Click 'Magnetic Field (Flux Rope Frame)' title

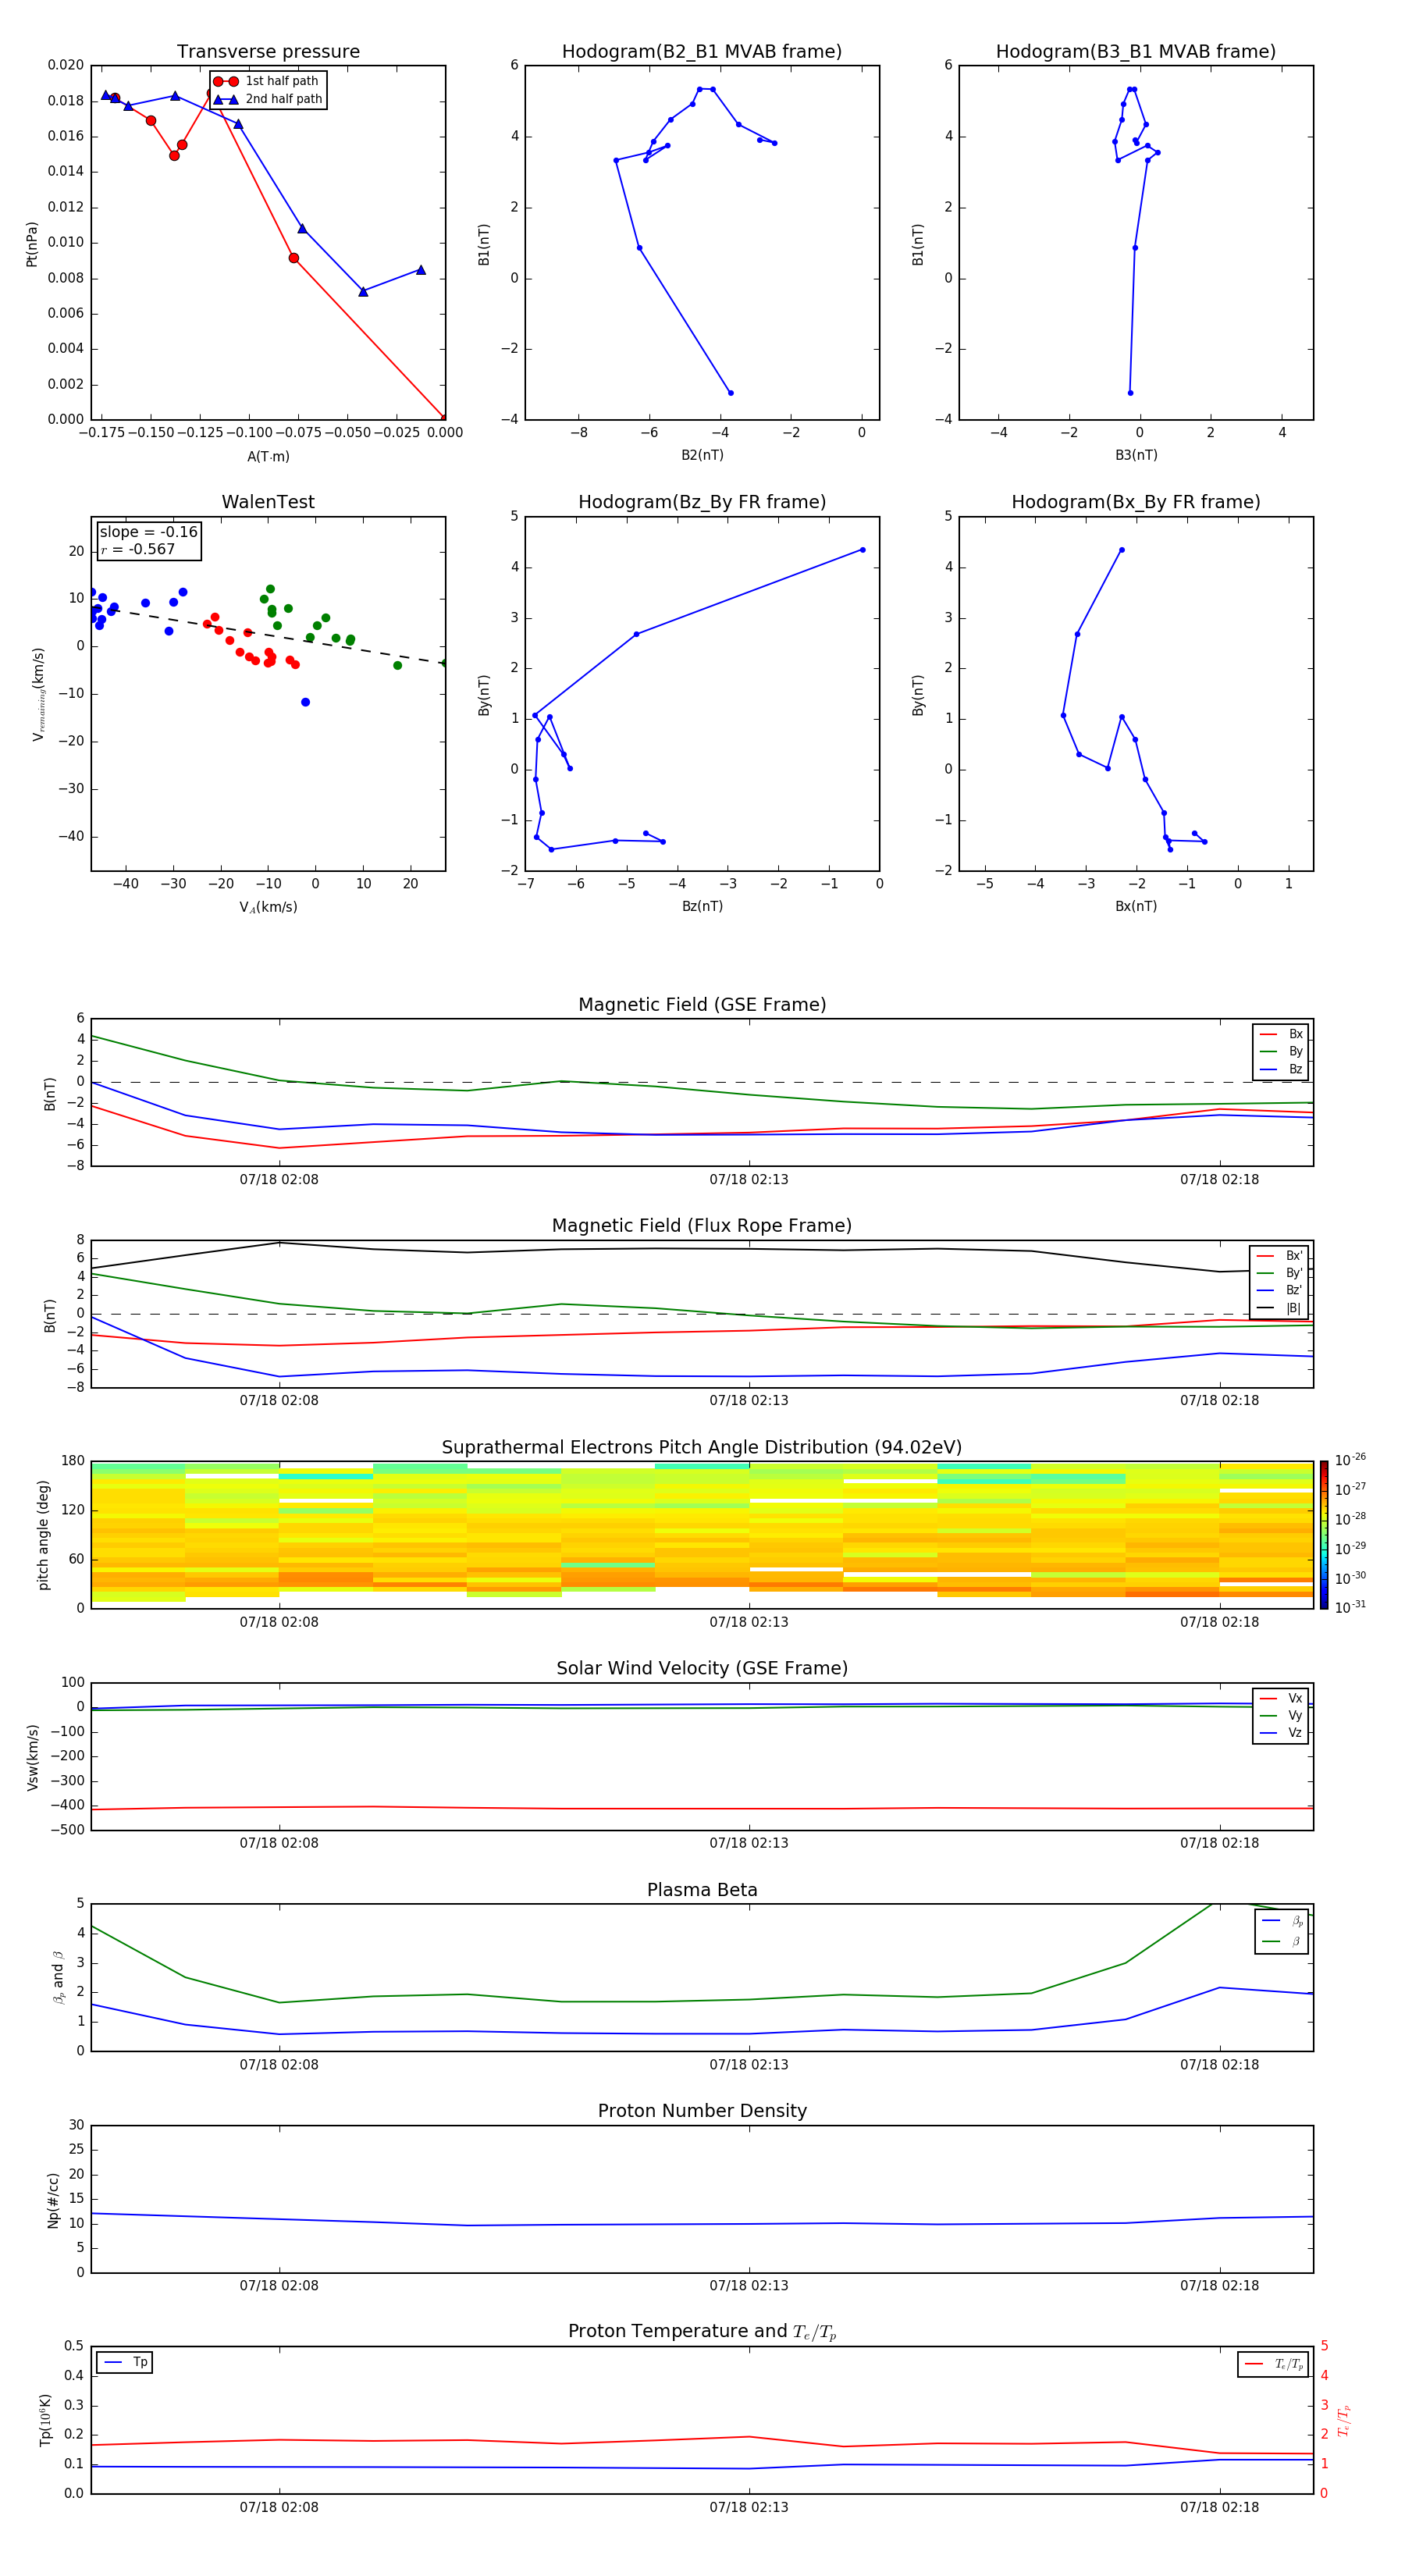702,1226
